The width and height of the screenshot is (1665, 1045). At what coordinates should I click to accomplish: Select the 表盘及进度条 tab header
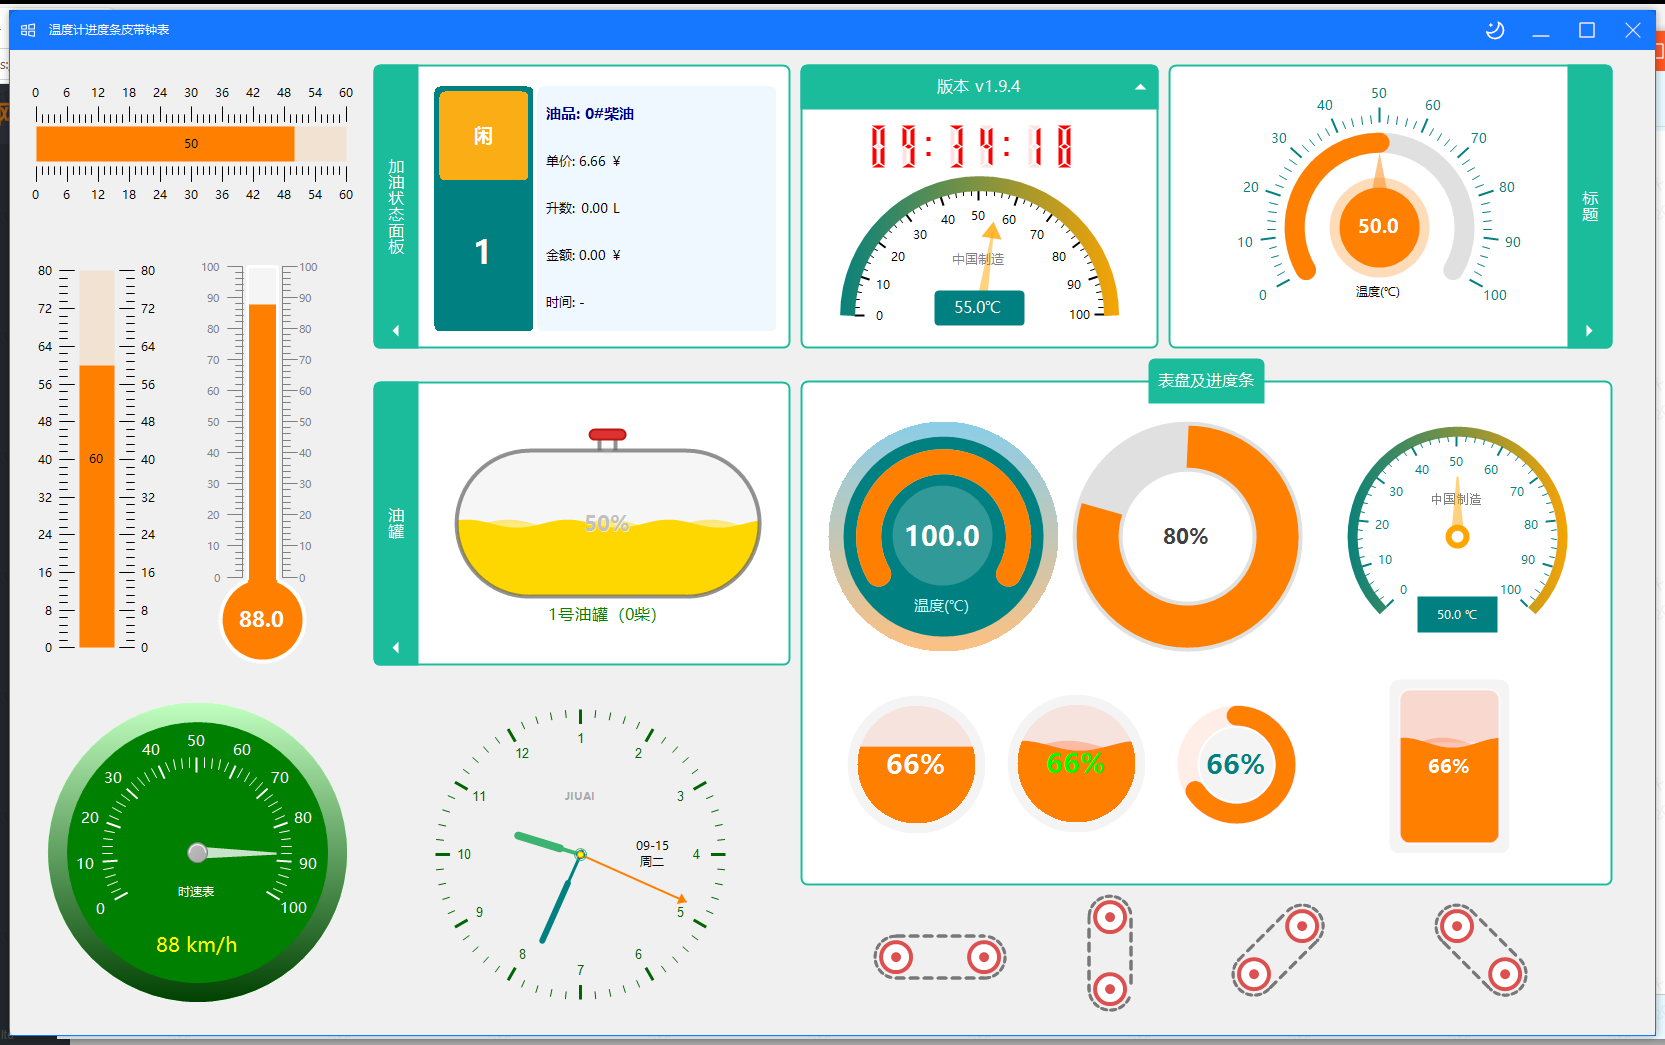1206,381
